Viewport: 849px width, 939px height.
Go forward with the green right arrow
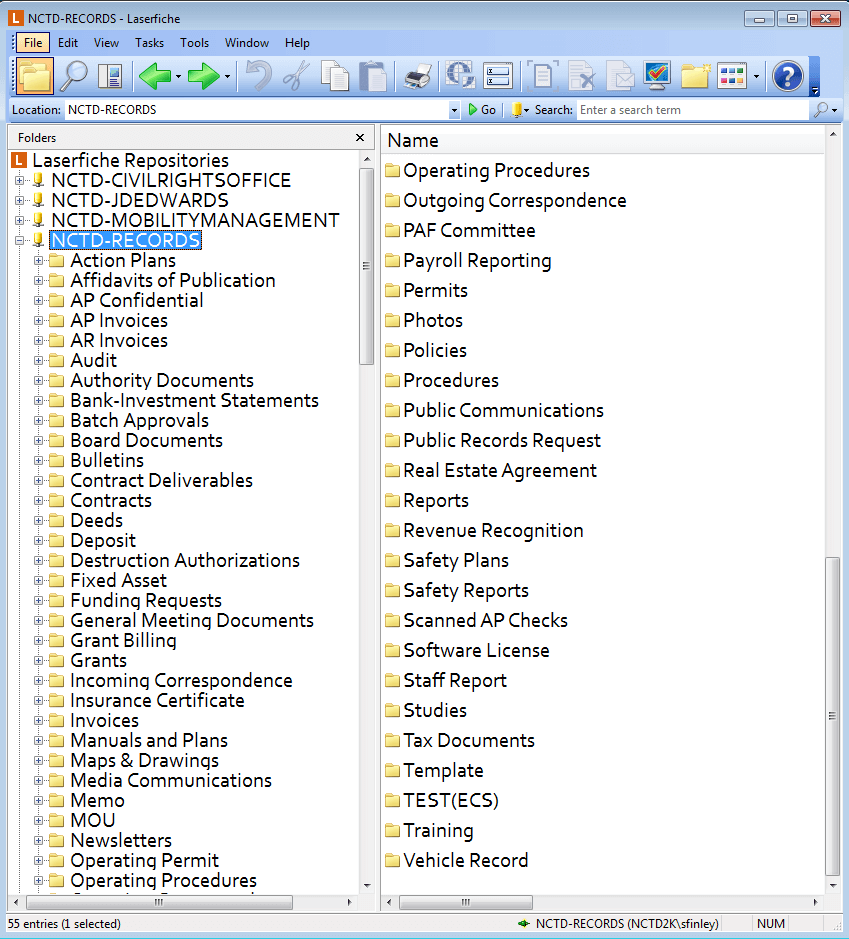(x=204, y=76)
